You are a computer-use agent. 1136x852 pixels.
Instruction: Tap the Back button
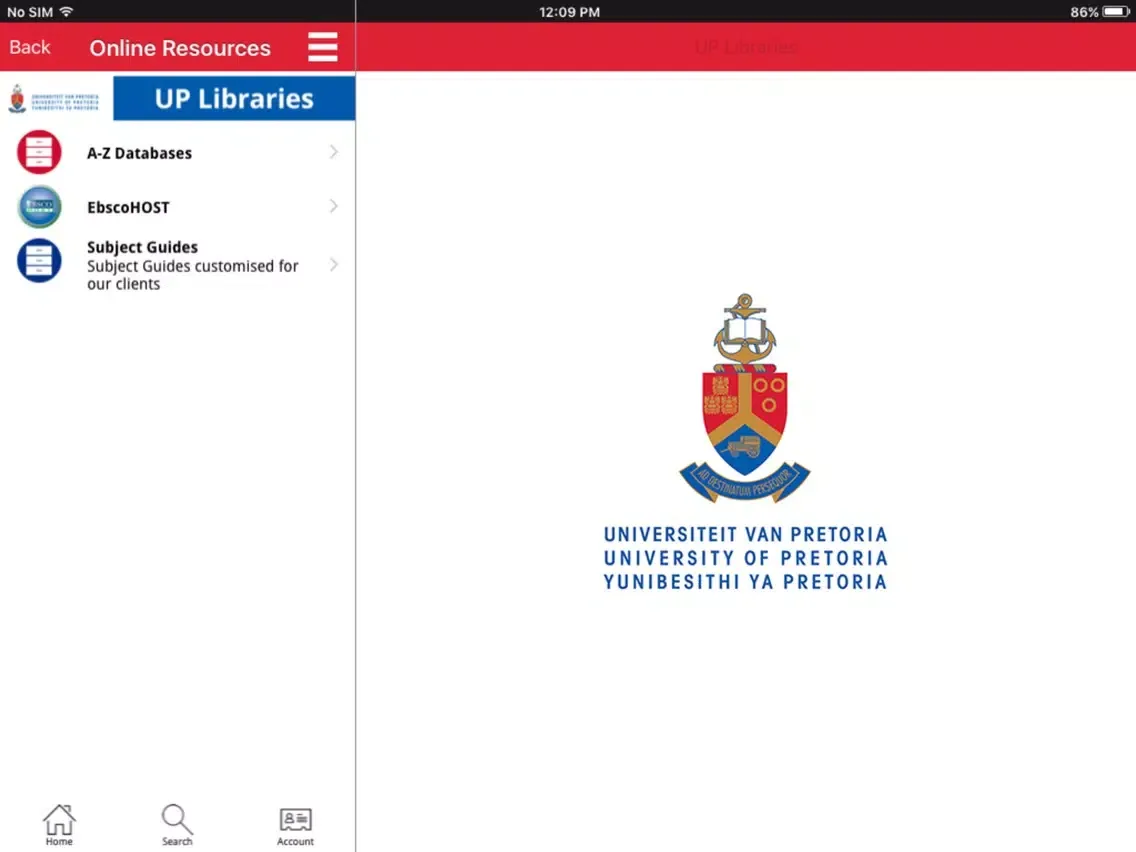coord(30,48)
